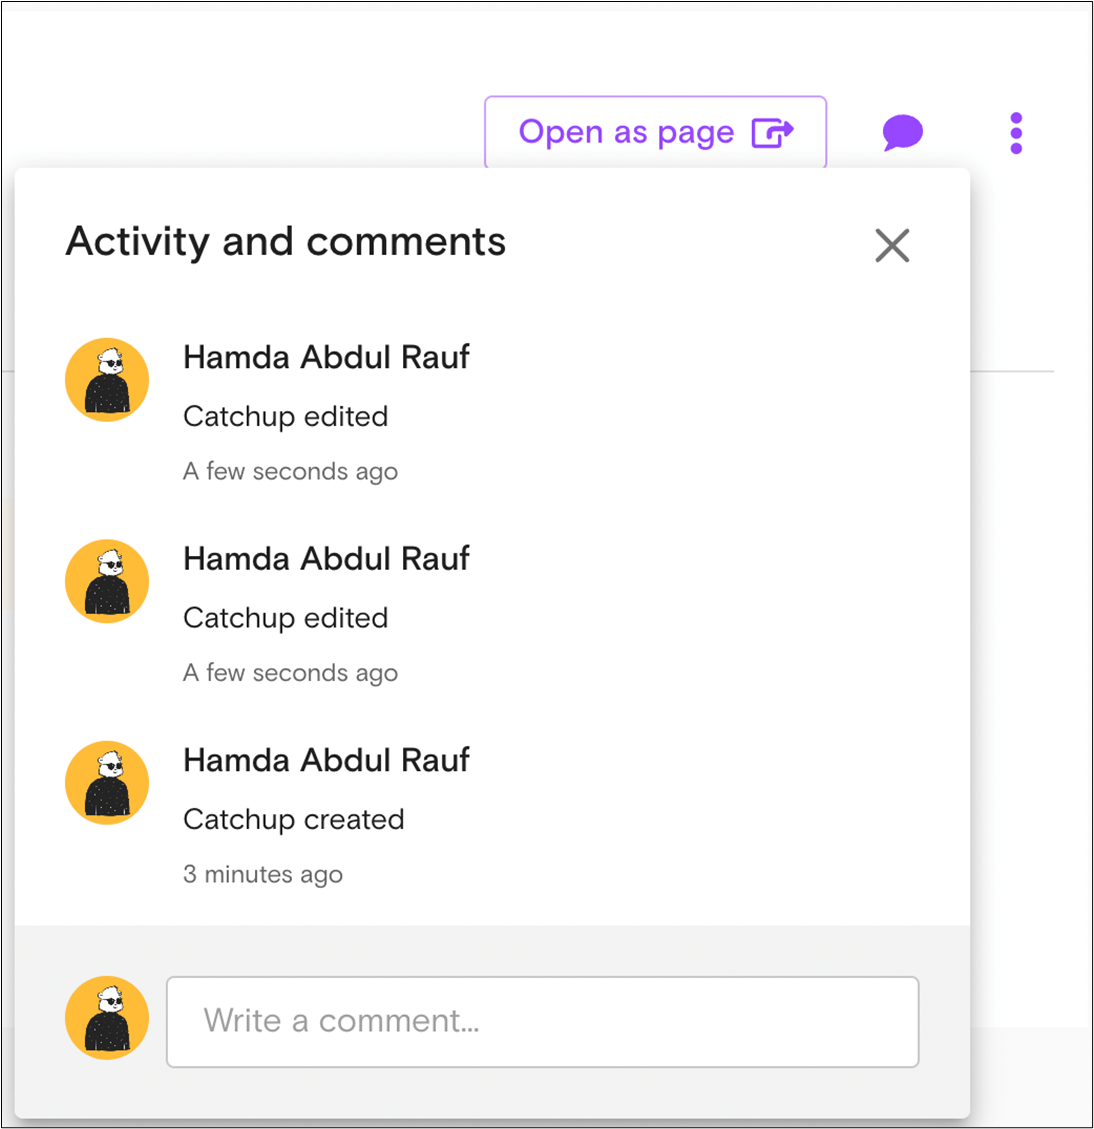Click the avatar on second Catchup edited entry

pyautogui.click(x=107, y=581)
